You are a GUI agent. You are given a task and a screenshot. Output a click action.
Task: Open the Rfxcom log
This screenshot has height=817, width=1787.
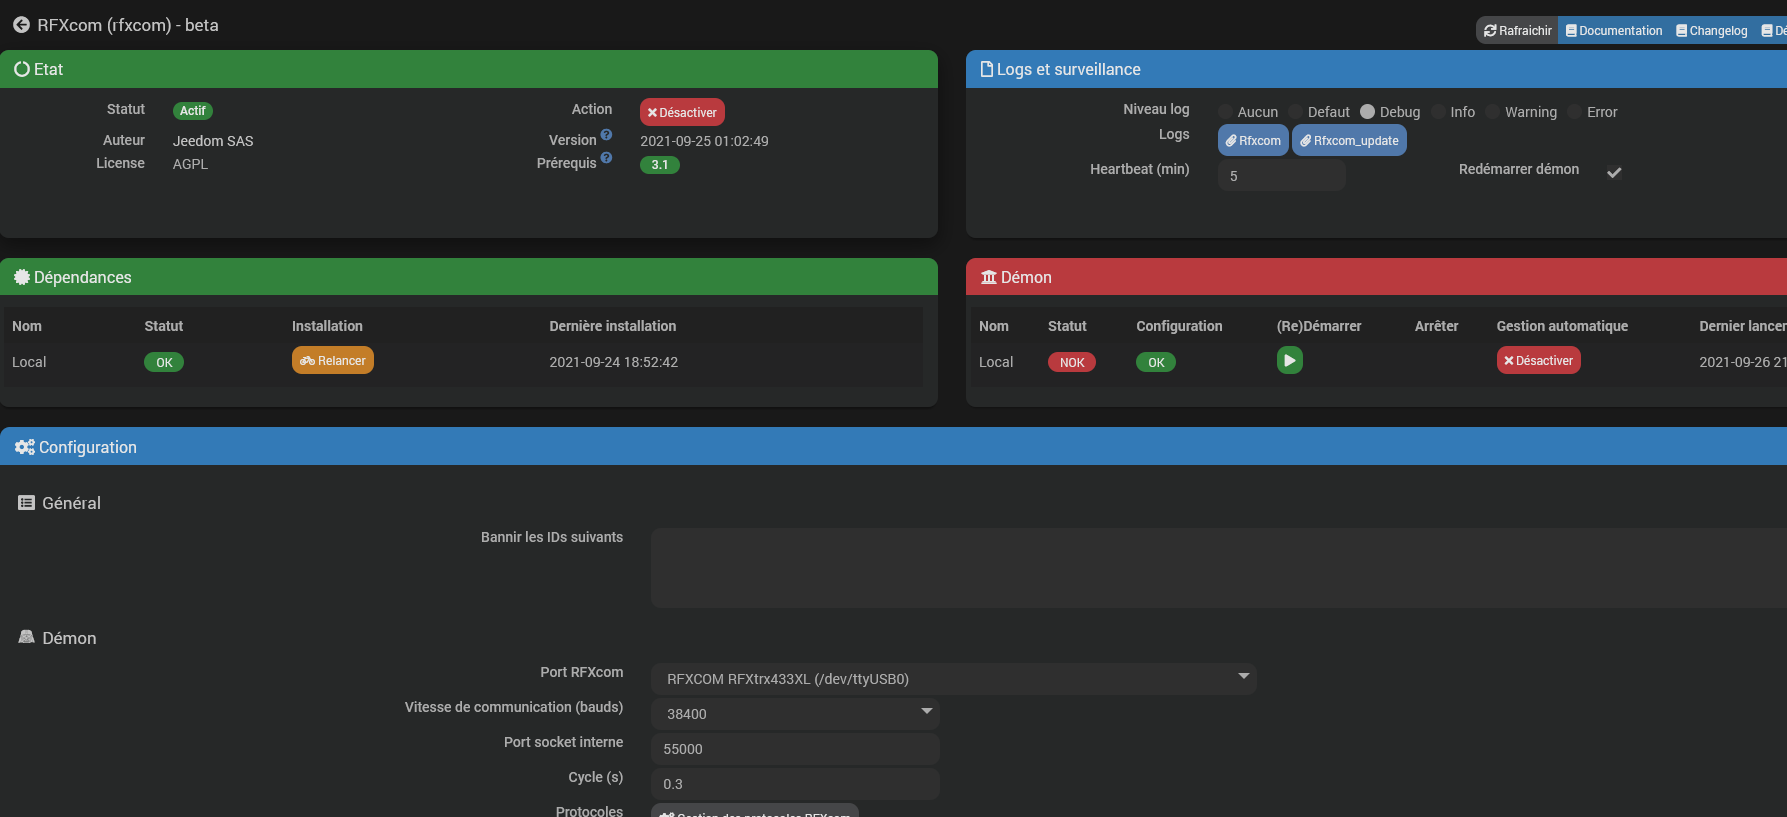(x=1253, y=140)
